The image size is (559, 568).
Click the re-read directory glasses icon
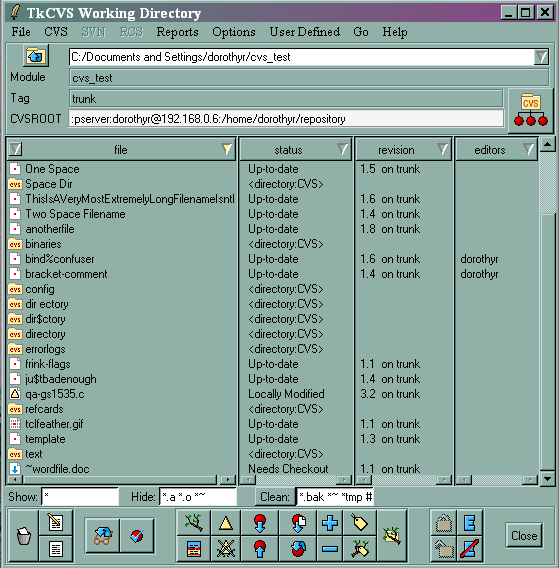pyautogui.click(x=103, y=536)
